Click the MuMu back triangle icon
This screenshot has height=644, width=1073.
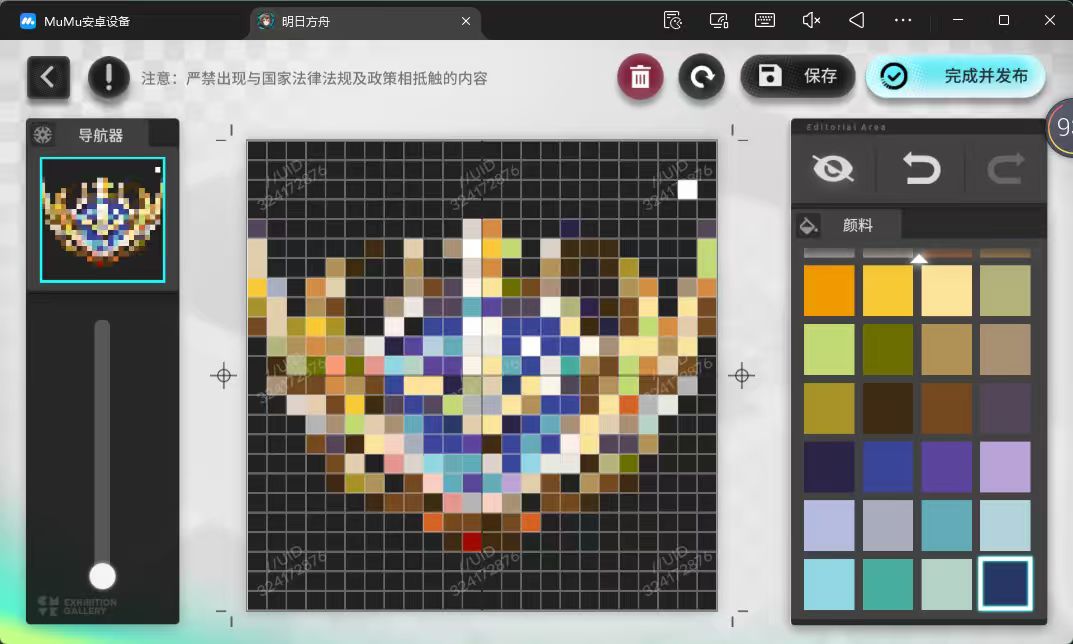(857, 20)
